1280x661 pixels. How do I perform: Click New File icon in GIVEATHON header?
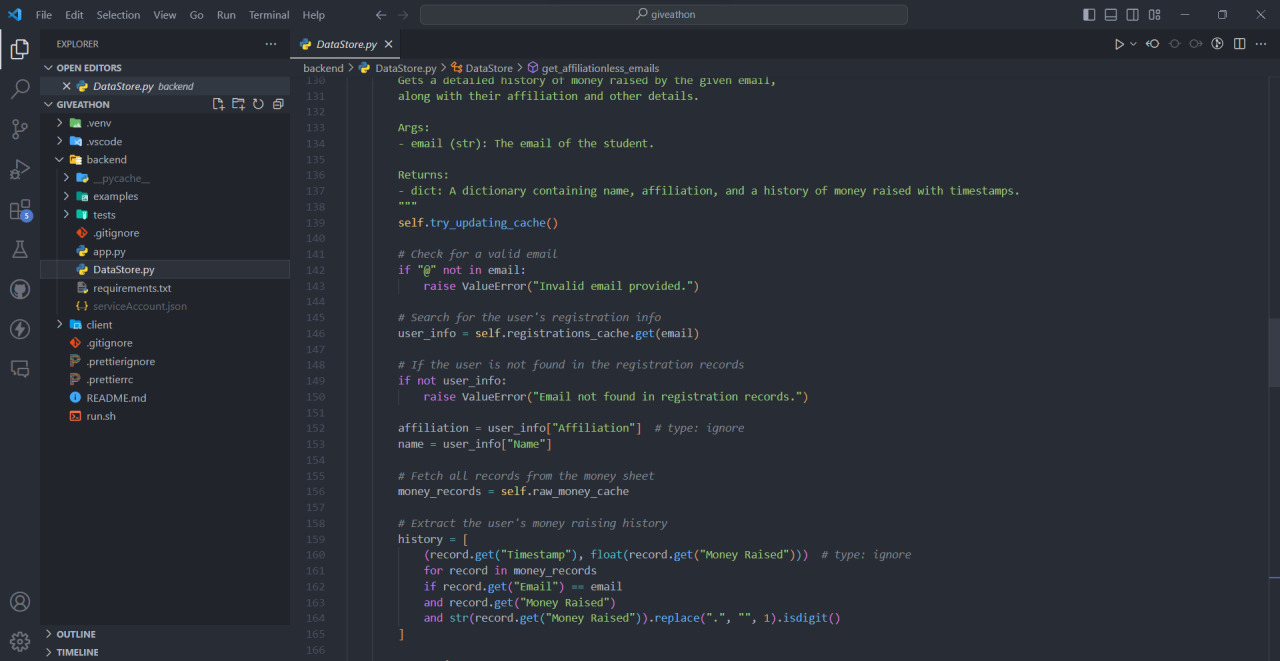219,104
